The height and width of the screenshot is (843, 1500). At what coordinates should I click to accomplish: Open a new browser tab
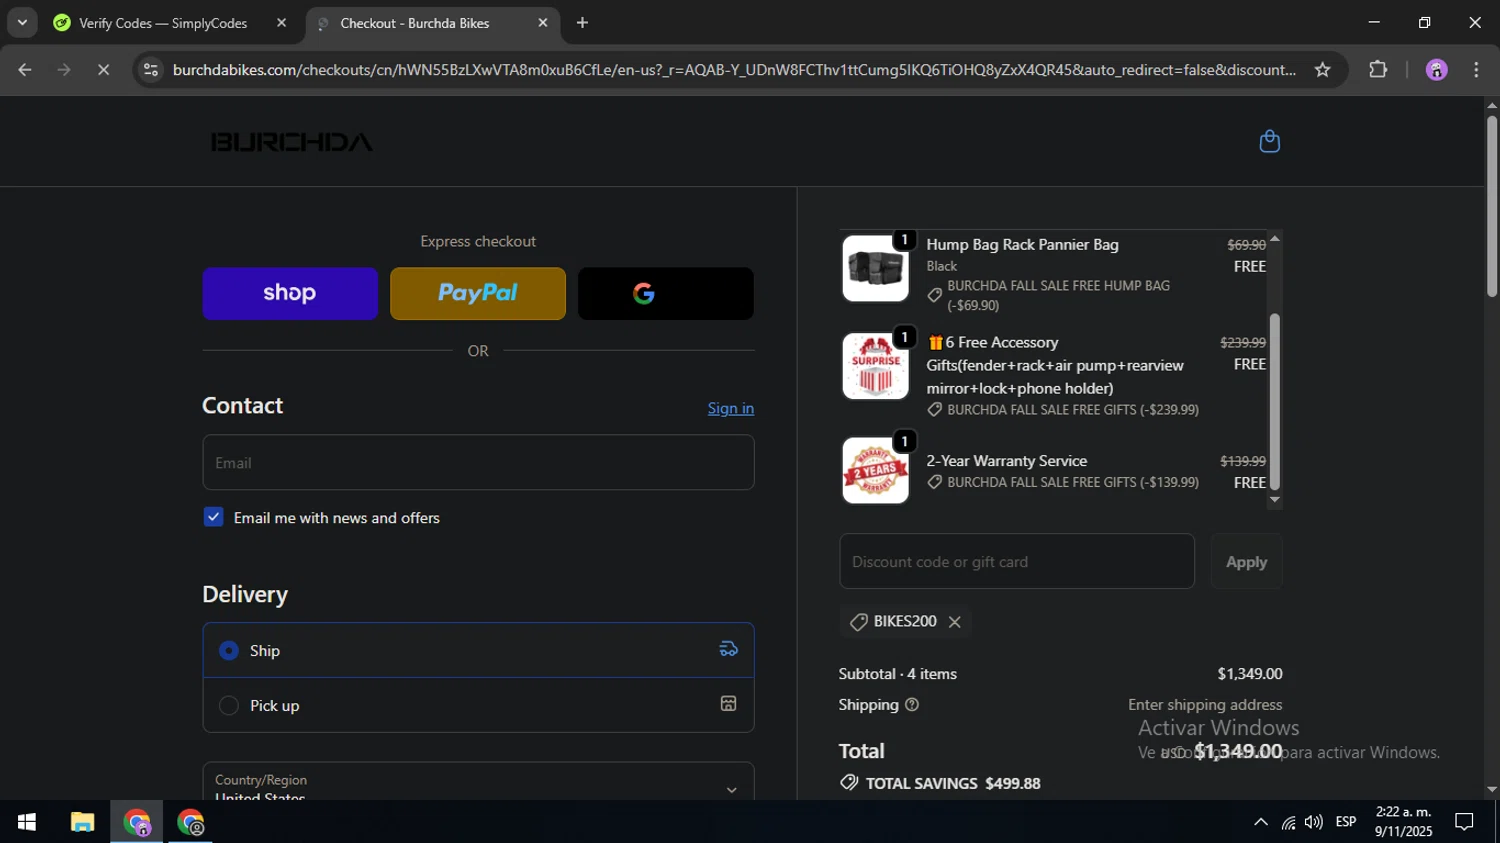(582, 23)
